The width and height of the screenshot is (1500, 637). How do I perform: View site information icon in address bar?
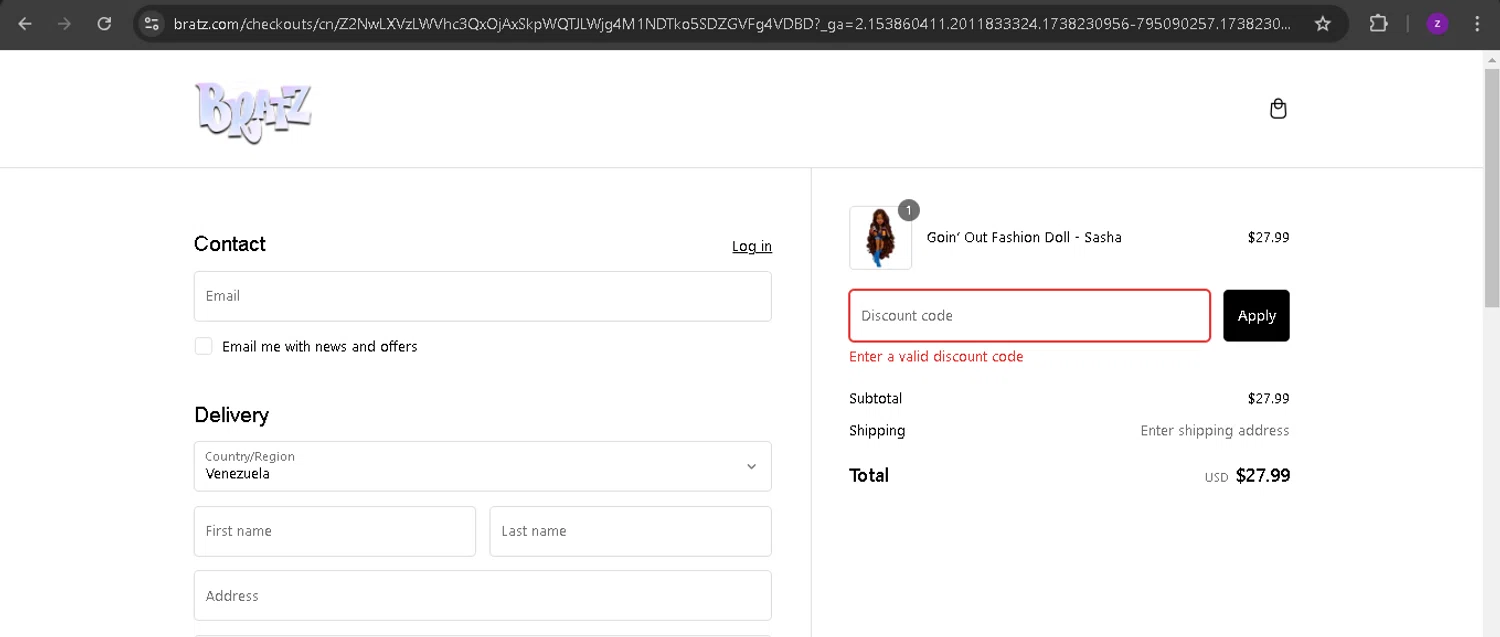coord(151,23)
